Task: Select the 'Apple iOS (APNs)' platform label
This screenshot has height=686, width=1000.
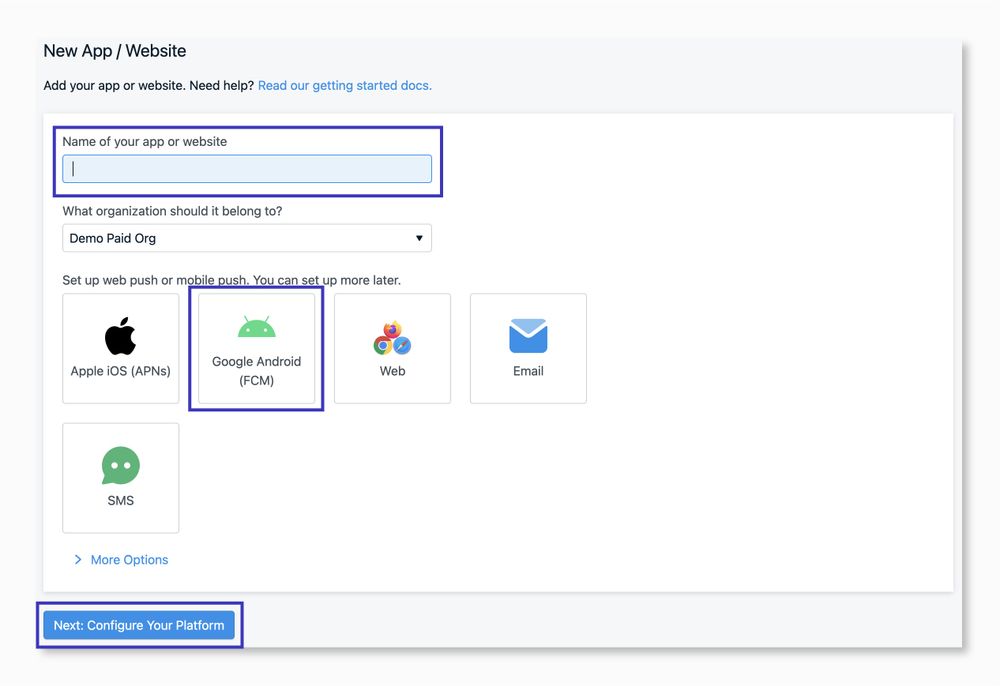Action: click(120, 371)
